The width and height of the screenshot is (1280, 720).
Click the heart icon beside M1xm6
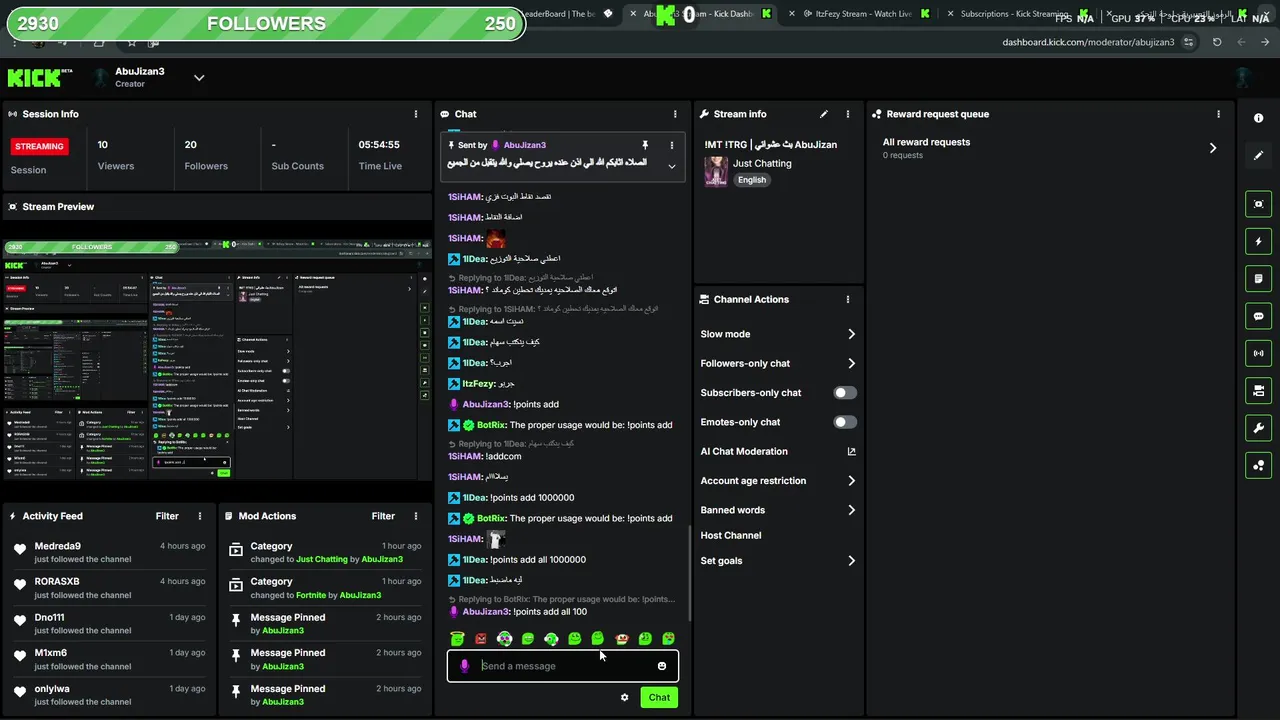click(x=20, y=656)
